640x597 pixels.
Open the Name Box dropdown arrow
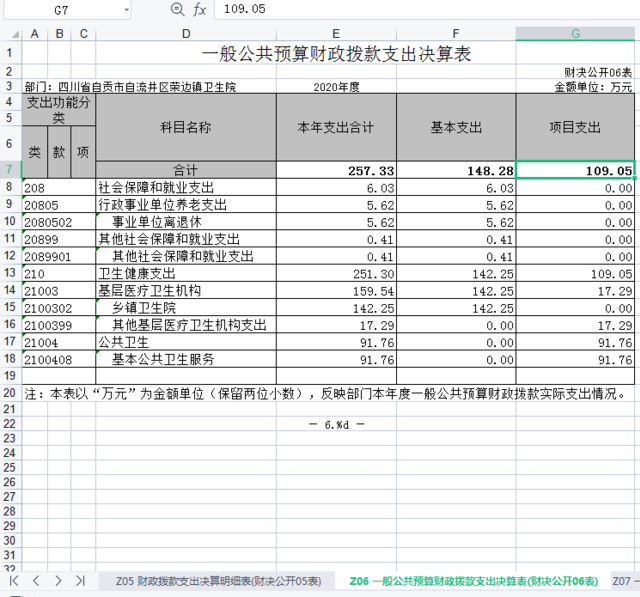(x=126, y=9)
